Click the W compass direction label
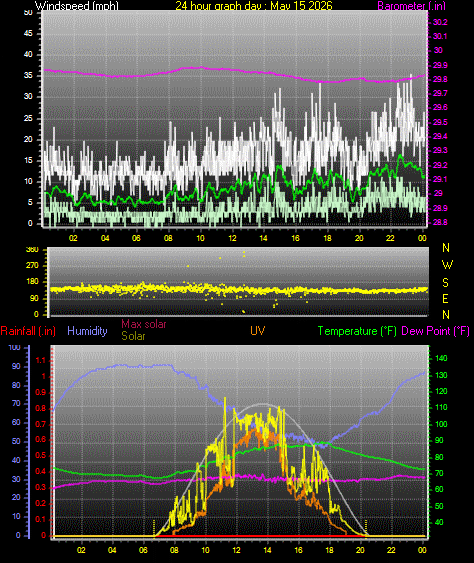 [447, 265]
